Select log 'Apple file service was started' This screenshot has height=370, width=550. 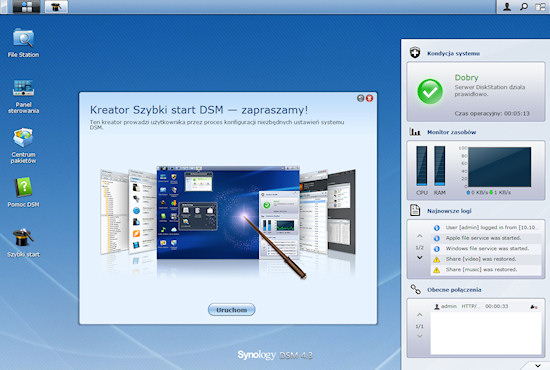click(x=486, y=238)
